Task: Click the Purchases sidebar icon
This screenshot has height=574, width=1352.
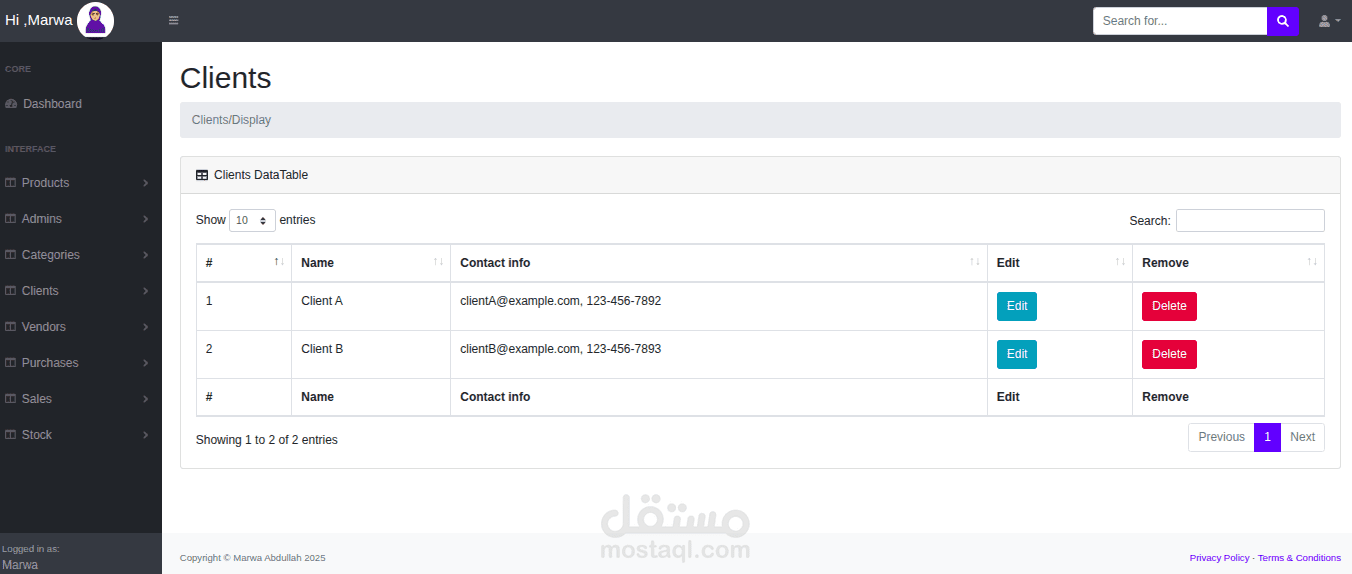Action: pos(11,363)
